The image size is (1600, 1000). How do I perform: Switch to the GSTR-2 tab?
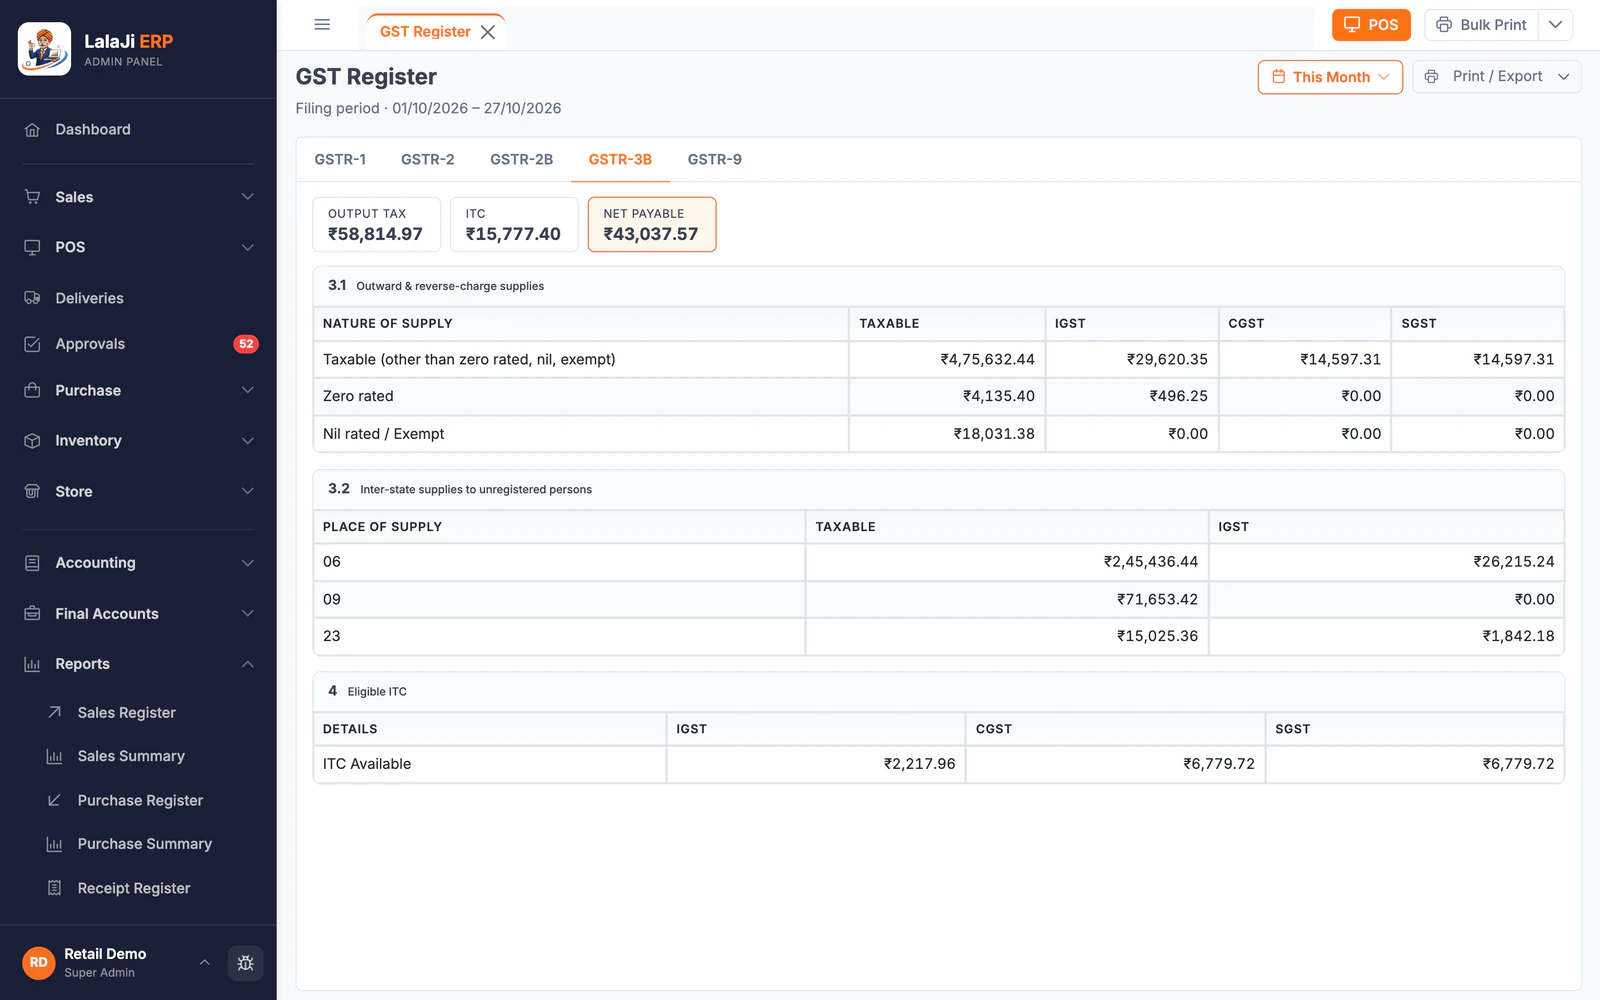(x=428, y=160)
